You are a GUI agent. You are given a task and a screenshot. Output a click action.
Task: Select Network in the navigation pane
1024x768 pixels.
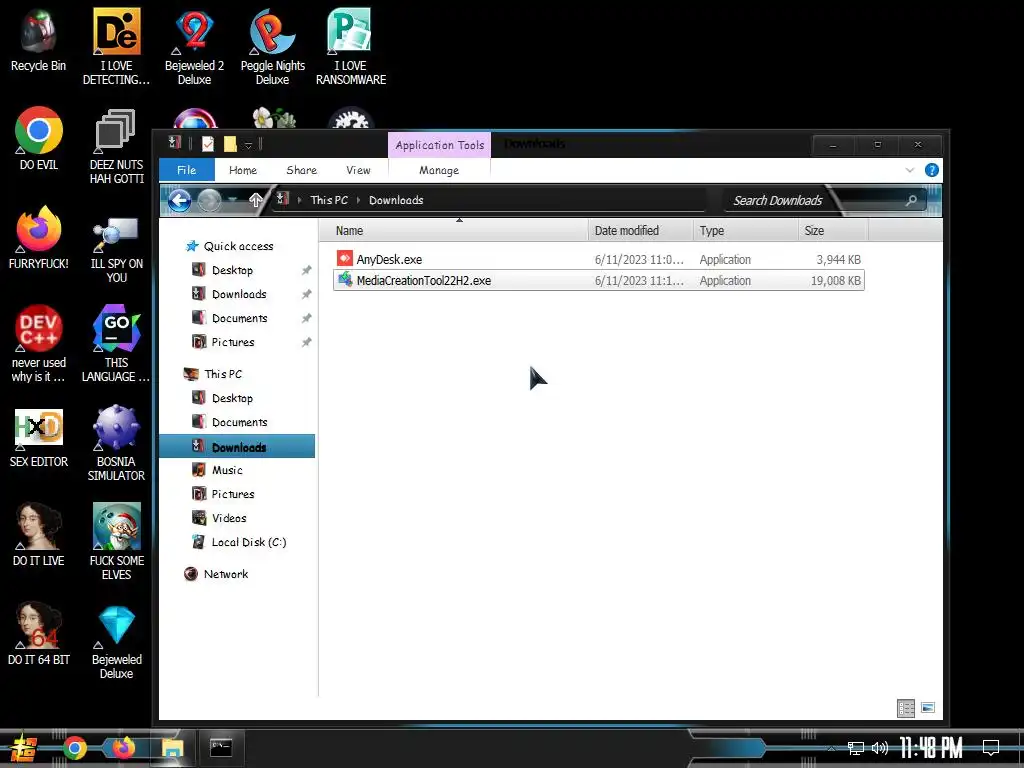[x=225, y=574]
